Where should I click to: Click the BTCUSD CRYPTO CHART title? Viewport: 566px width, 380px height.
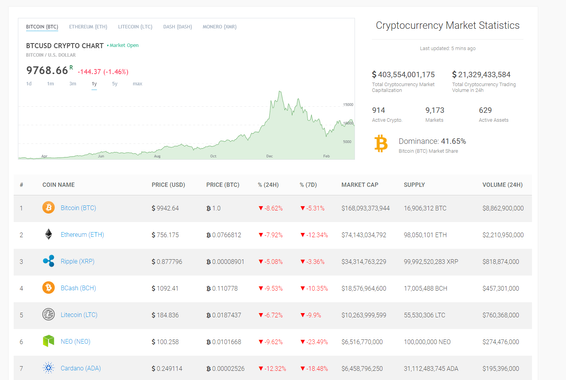coord(65,46)
